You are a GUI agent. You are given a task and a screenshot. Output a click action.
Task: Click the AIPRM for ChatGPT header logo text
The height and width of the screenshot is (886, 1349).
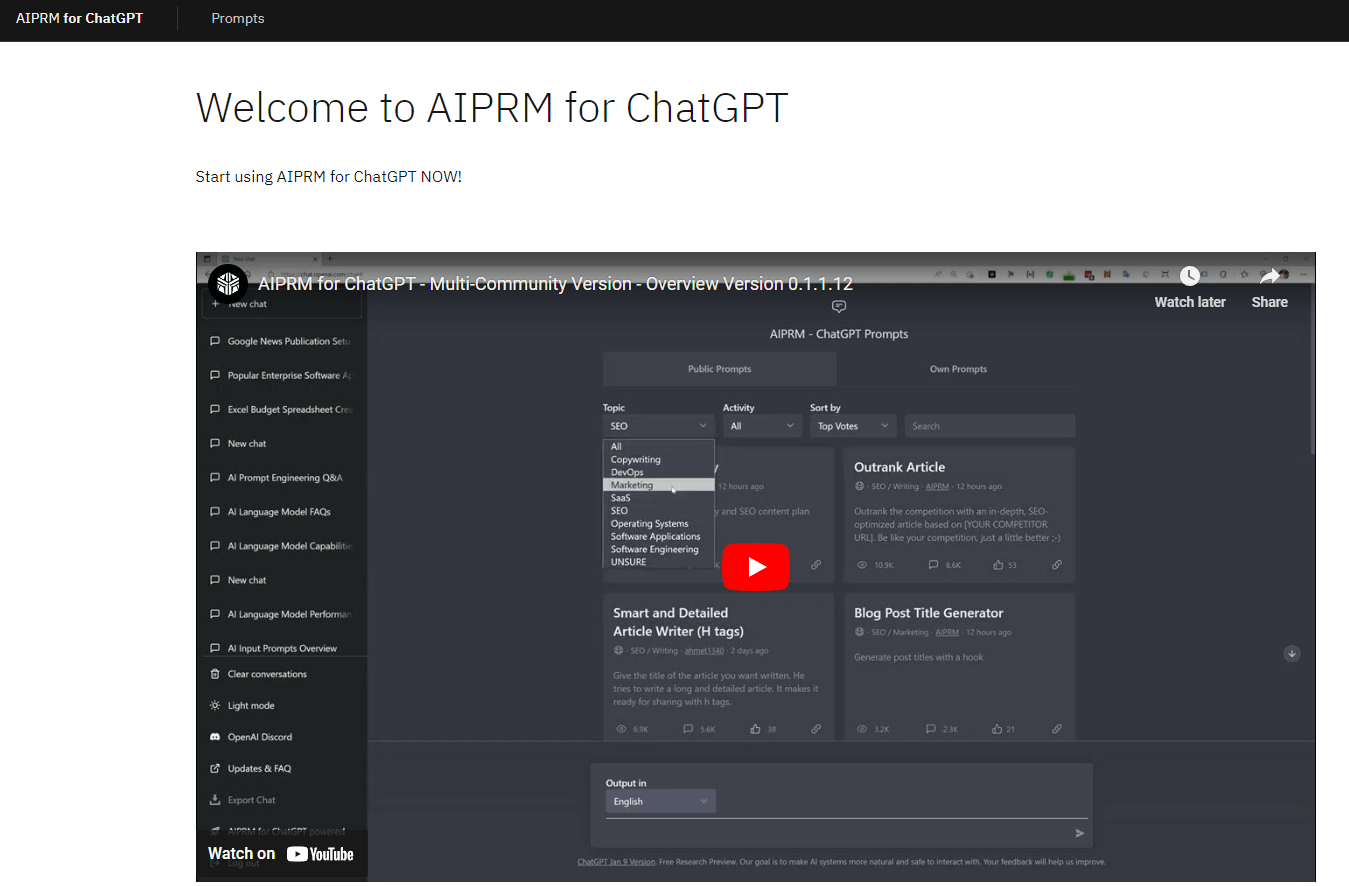coord(79,18)
